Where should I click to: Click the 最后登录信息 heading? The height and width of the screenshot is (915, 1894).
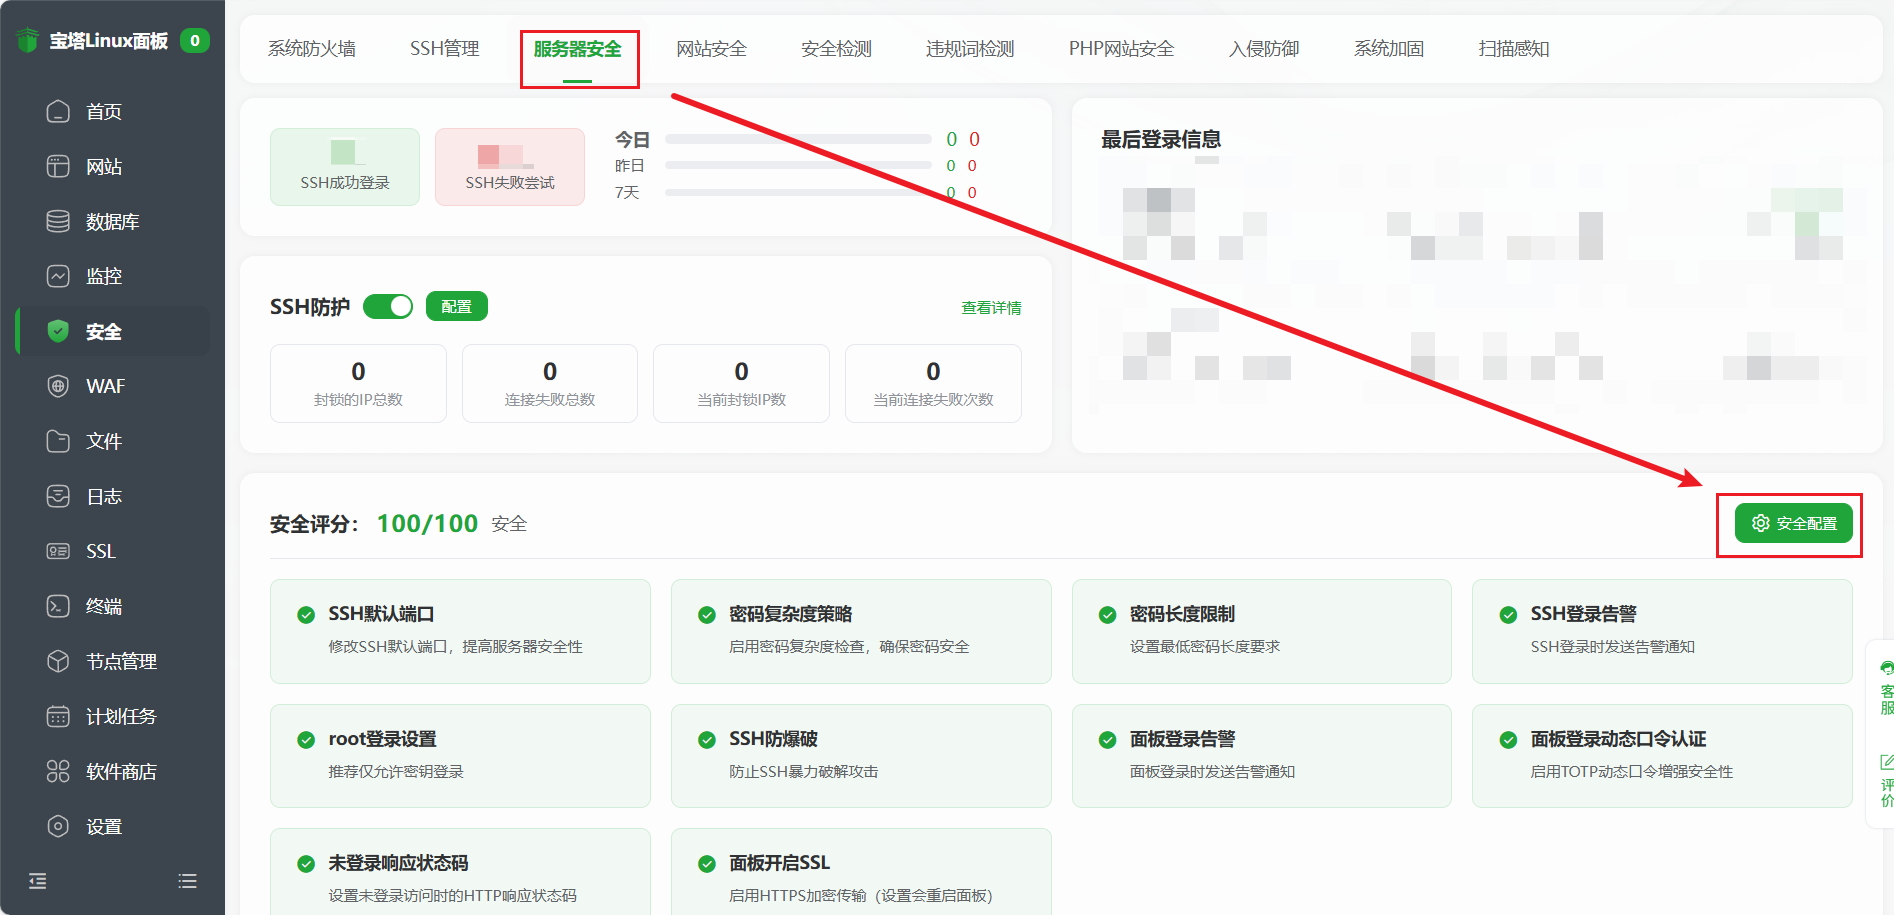coord(1161,140)
